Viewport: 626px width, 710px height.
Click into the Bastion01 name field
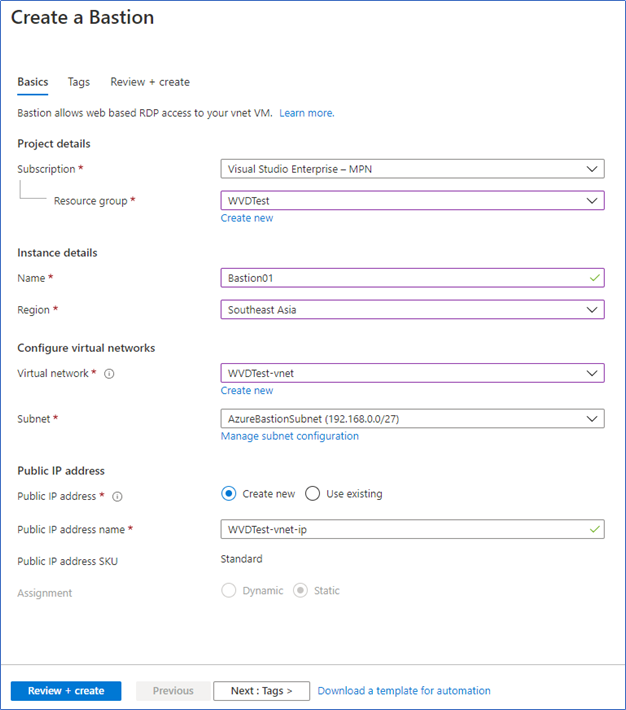[412, 278]
